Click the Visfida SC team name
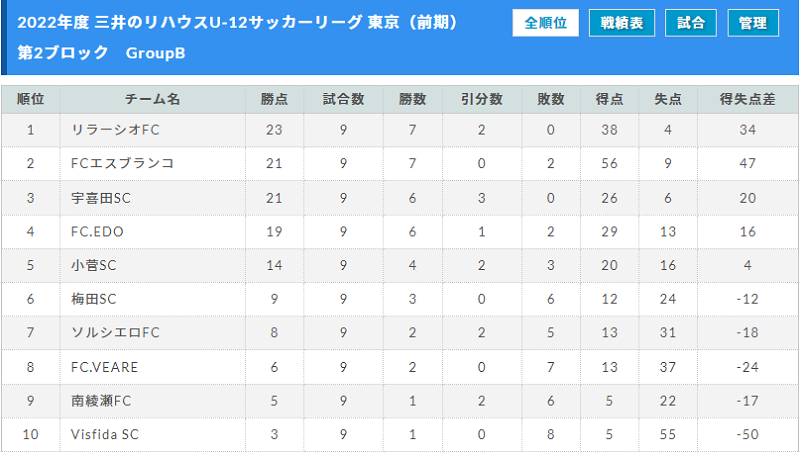Screen dimensions: 800x457 [x=105, y=435]
